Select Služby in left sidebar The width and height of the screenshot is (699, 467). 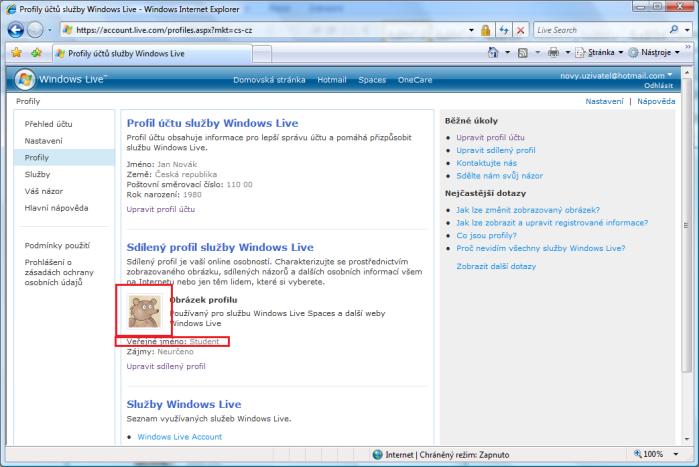click(x=37, y=174)
